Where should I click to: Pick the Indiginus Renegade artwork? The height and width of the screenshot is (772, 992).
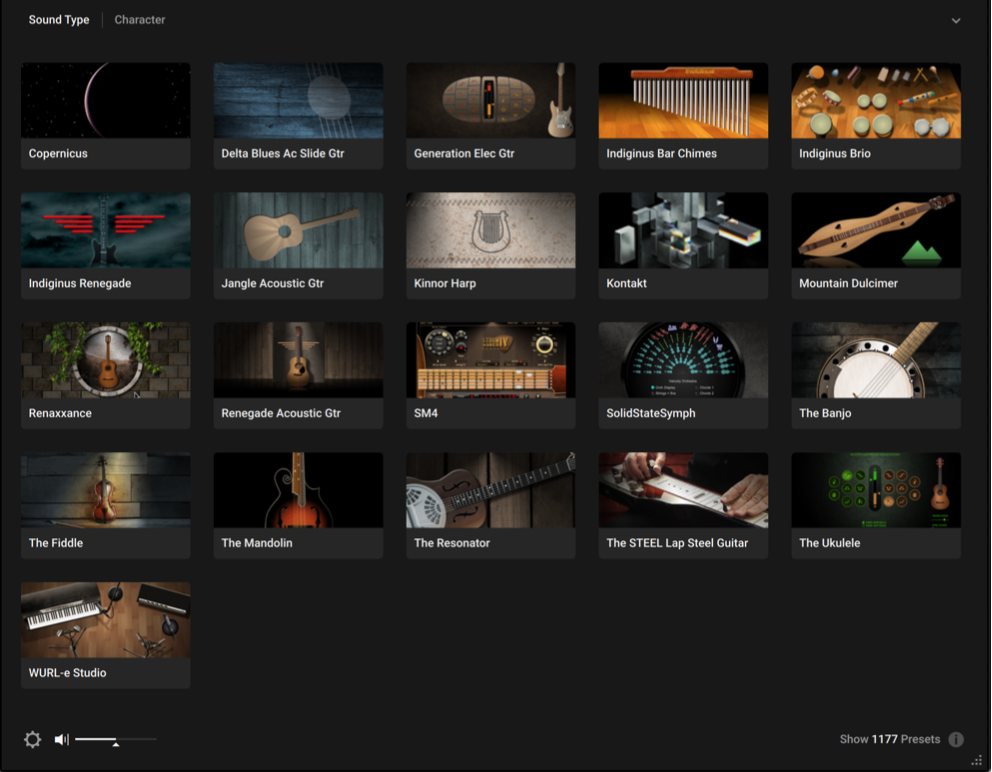(106, 230)
